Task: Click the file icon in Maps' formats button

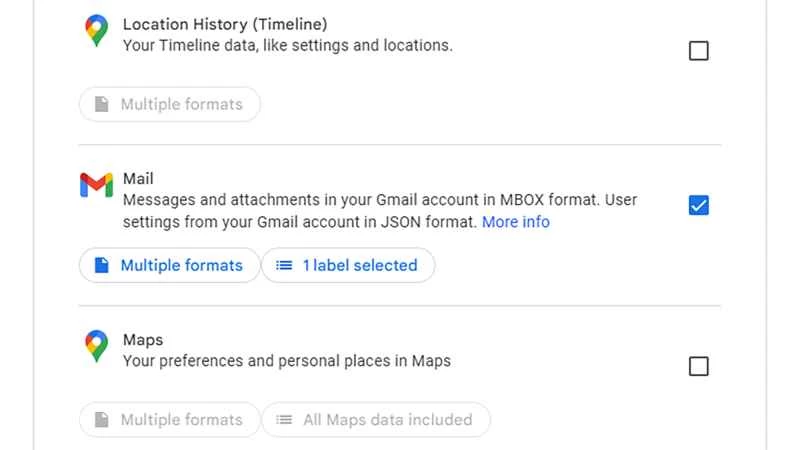Action: point(101,420)
